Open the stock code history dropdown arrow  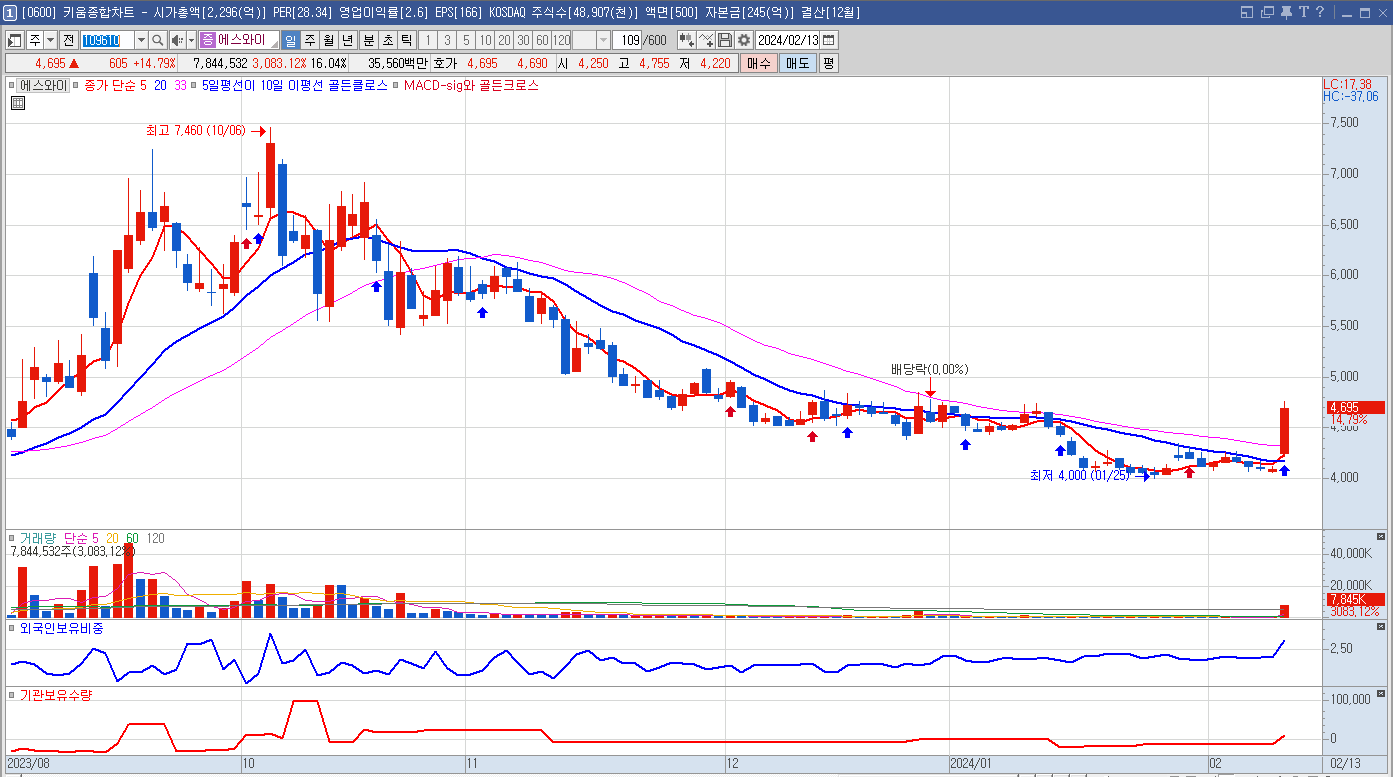[x=141, y=40]
